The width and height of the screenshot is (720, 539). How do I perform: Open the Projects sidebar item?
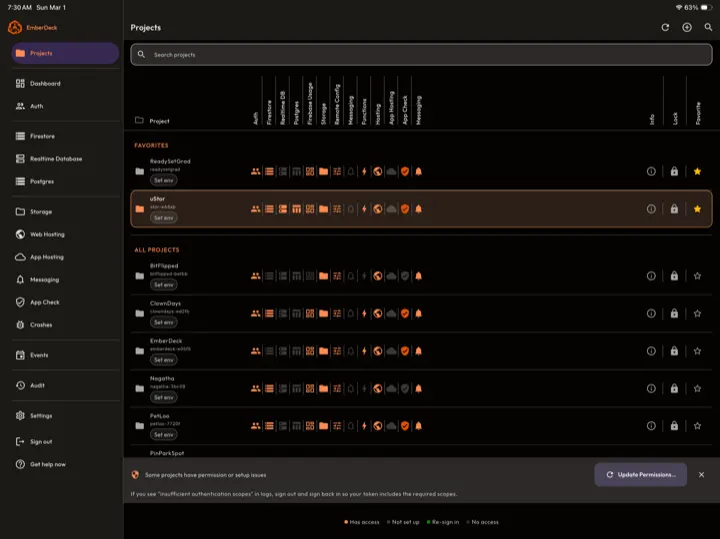point(65,53)
